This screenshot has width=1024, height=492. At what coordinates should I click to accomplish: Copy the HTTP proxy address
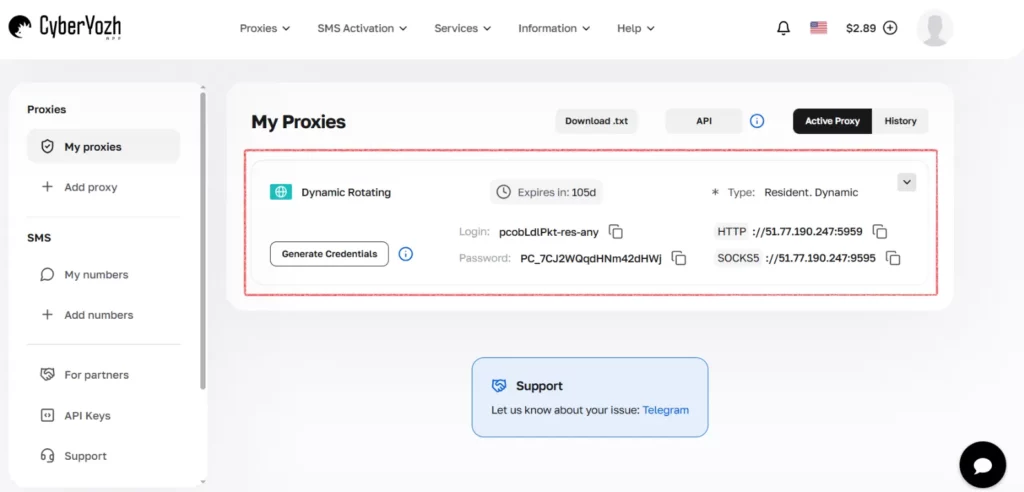coord(880,232)
